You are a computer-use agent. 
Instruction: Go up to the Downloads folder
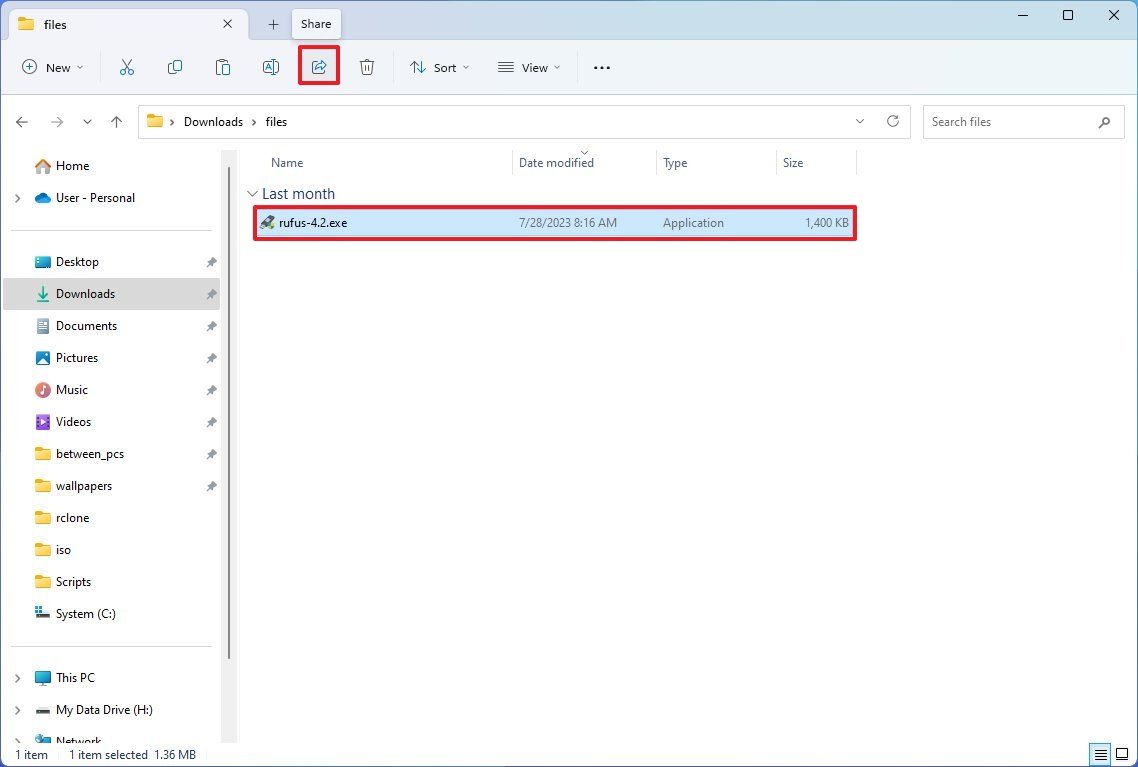tap(116, 121)
